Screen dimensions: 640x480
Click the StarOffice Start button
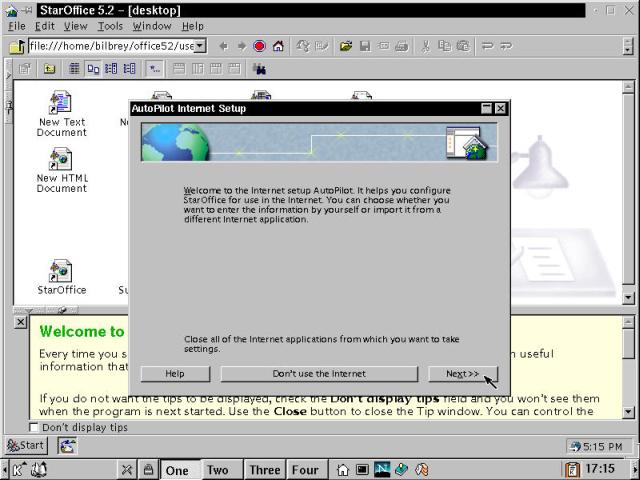tap(26, 446)
